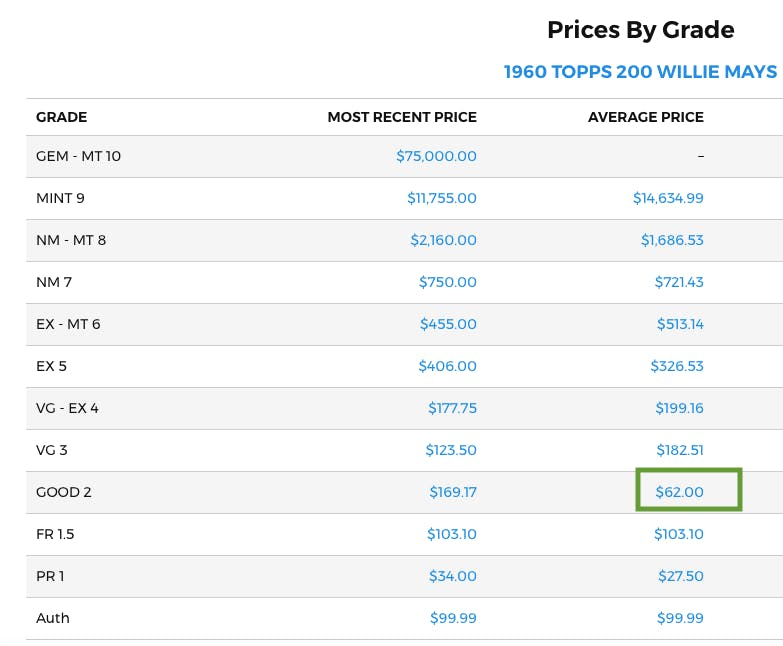
Task: Select NM 7 average price $721.43
Action: click(x=678, y=282)
